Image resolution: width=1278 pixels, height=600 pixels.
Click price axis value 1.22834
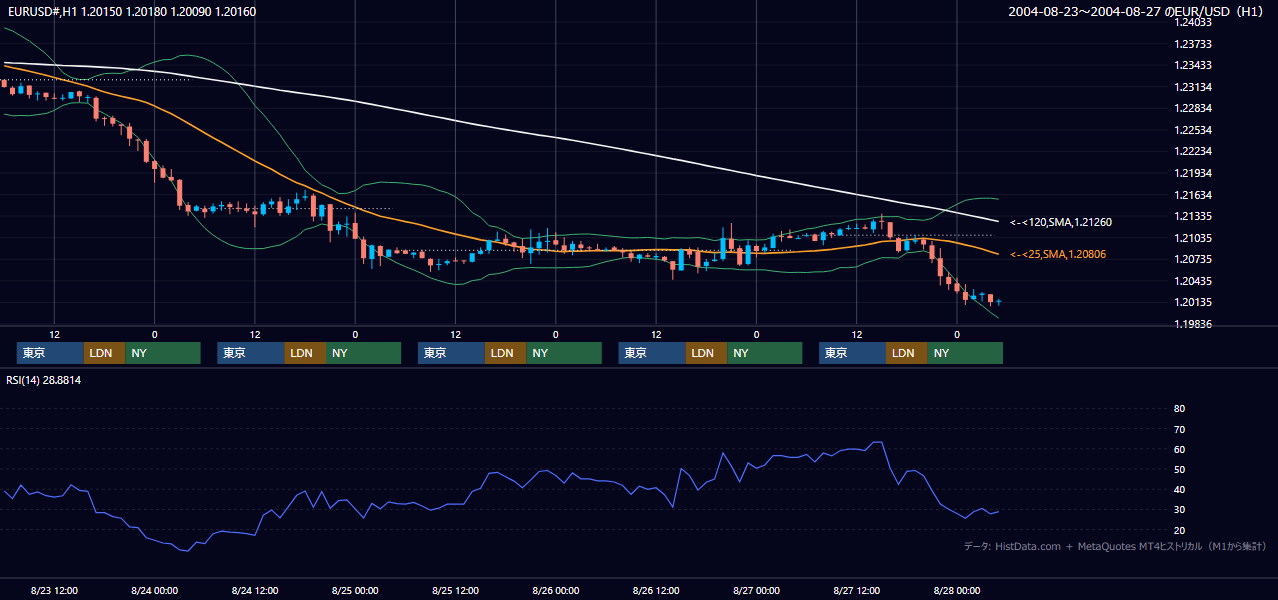coord(1192,108)
